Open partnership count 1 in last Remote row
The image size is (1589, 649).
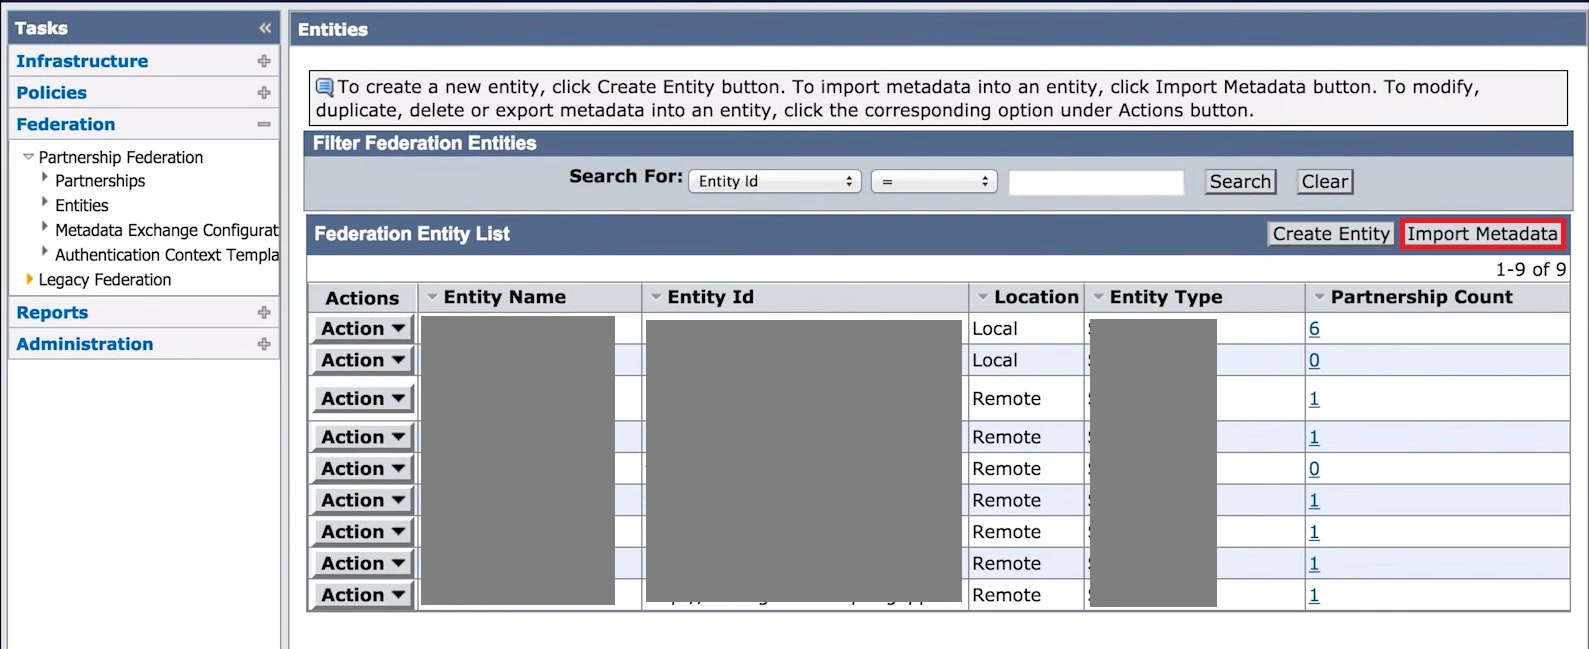(x=1314, y=595)
